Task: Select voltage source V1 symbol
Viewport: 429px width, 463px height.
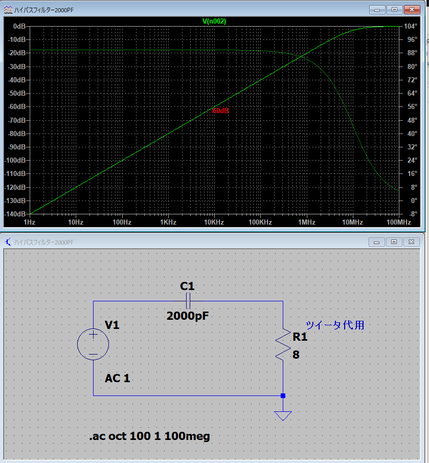Action: [93, 344]
